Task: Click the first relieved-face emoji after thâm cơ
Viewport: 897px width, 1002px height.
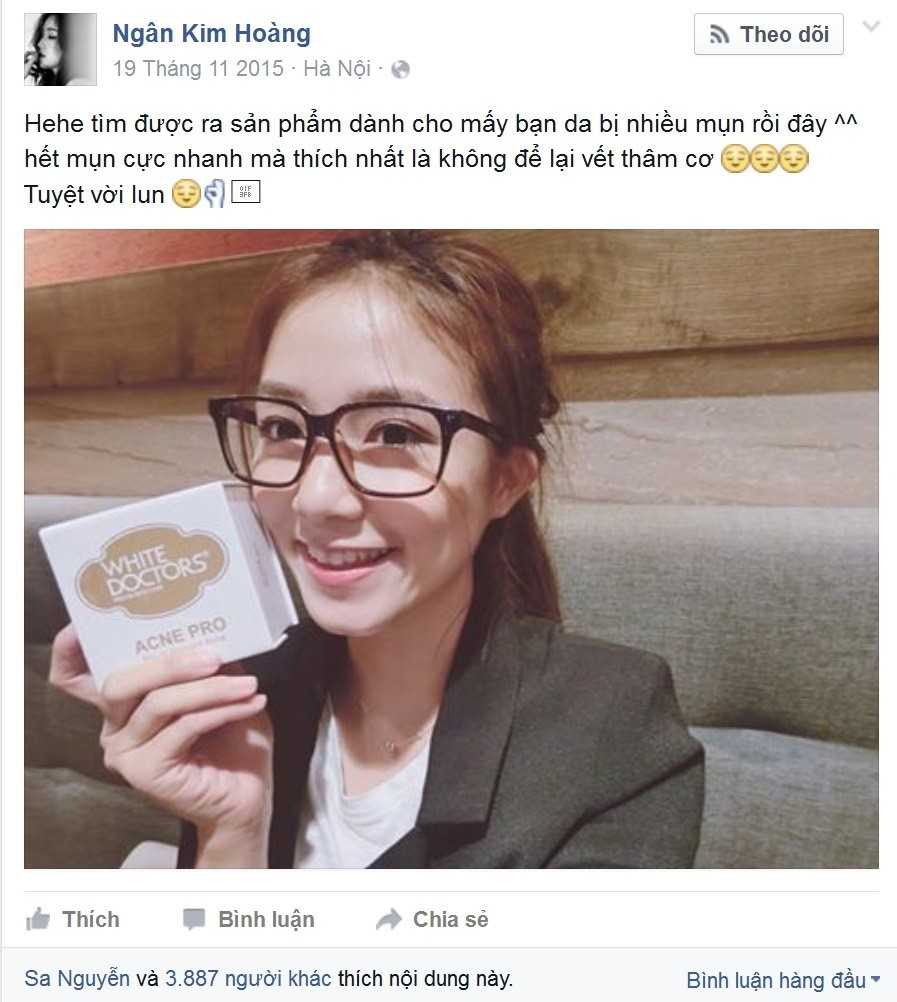Action: coord(735,159)
